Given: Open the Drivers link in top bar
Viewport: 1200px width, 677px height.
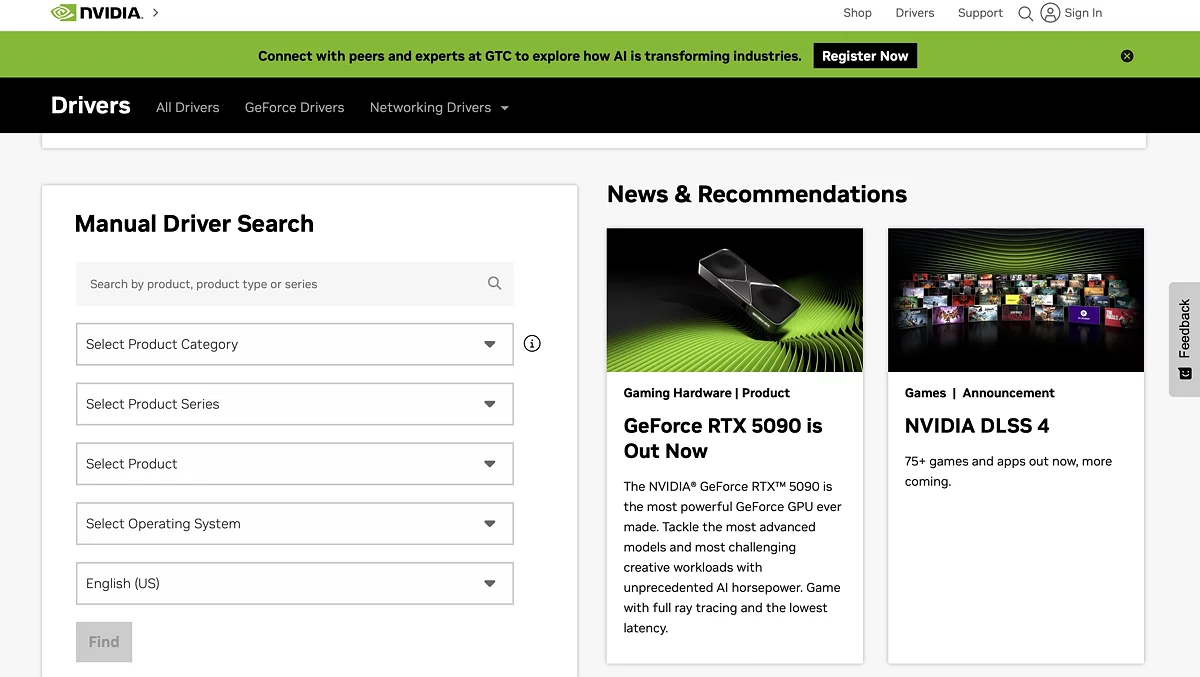Looking at the screenshot, I should pyautogui.click(x=915, y=13).
